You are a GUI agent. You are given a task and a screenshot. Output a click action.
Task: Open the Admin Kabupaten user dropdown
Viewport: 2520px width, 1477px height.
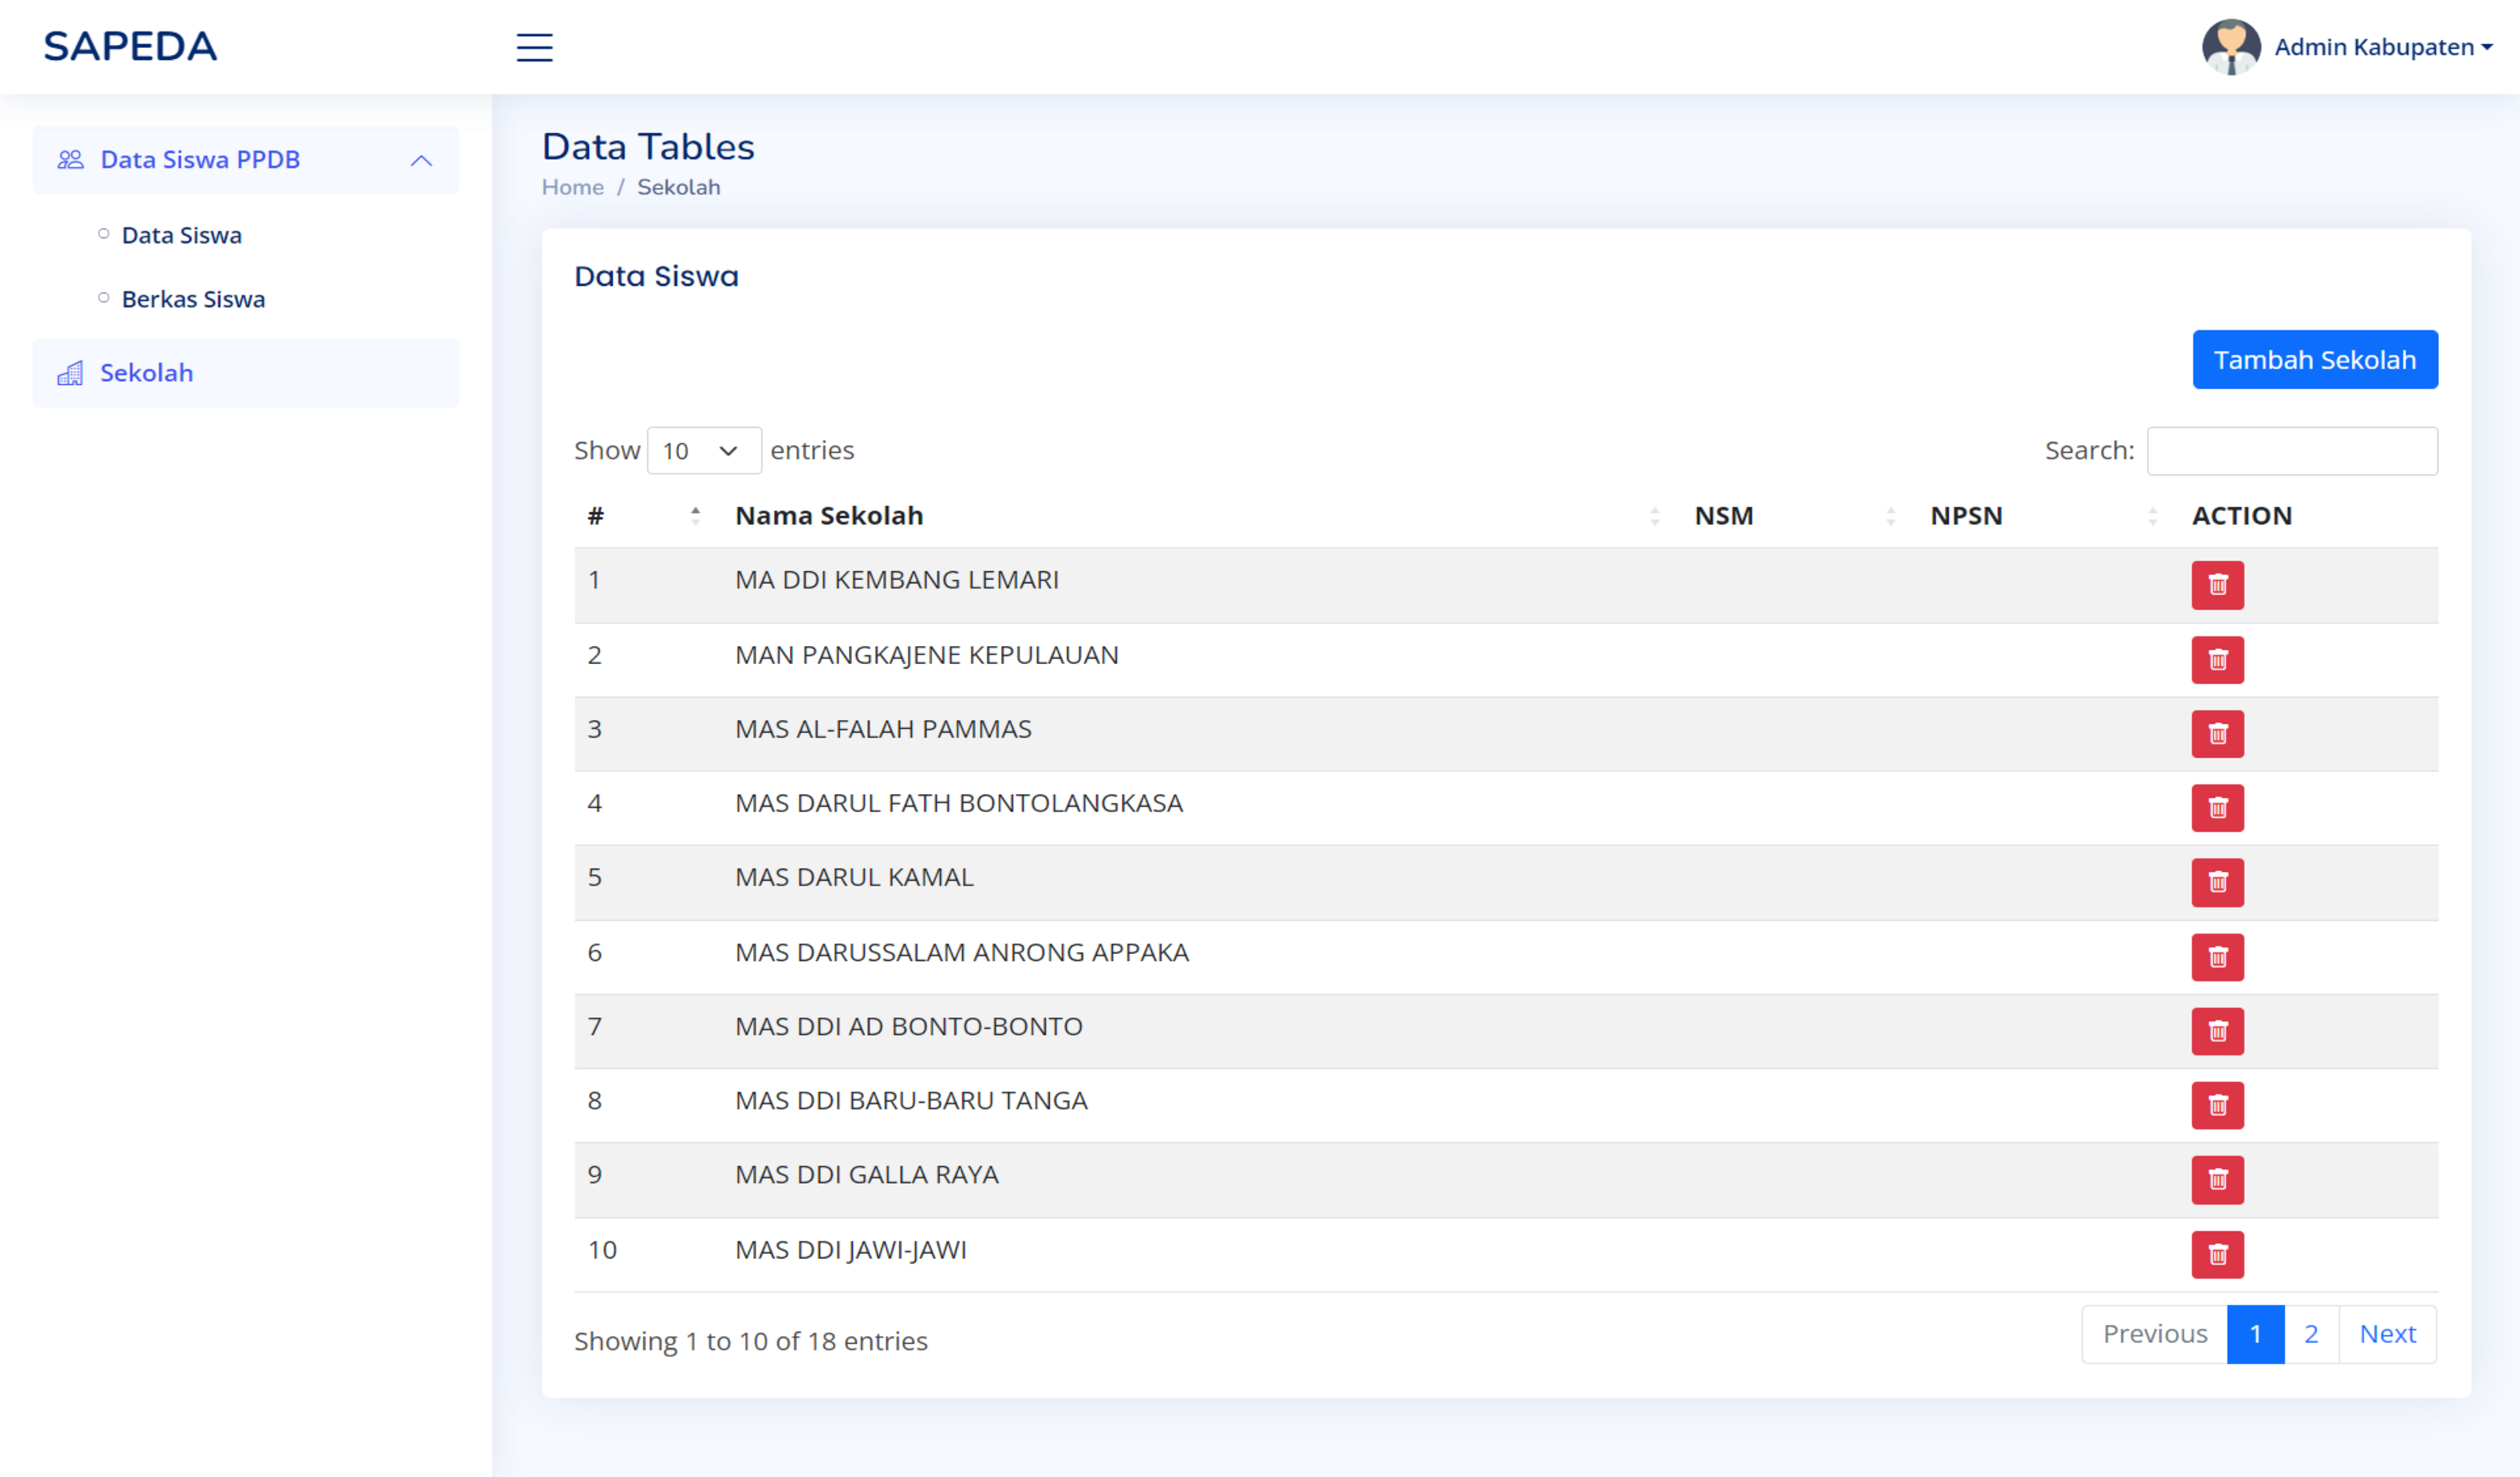(x=2382, y=47)
